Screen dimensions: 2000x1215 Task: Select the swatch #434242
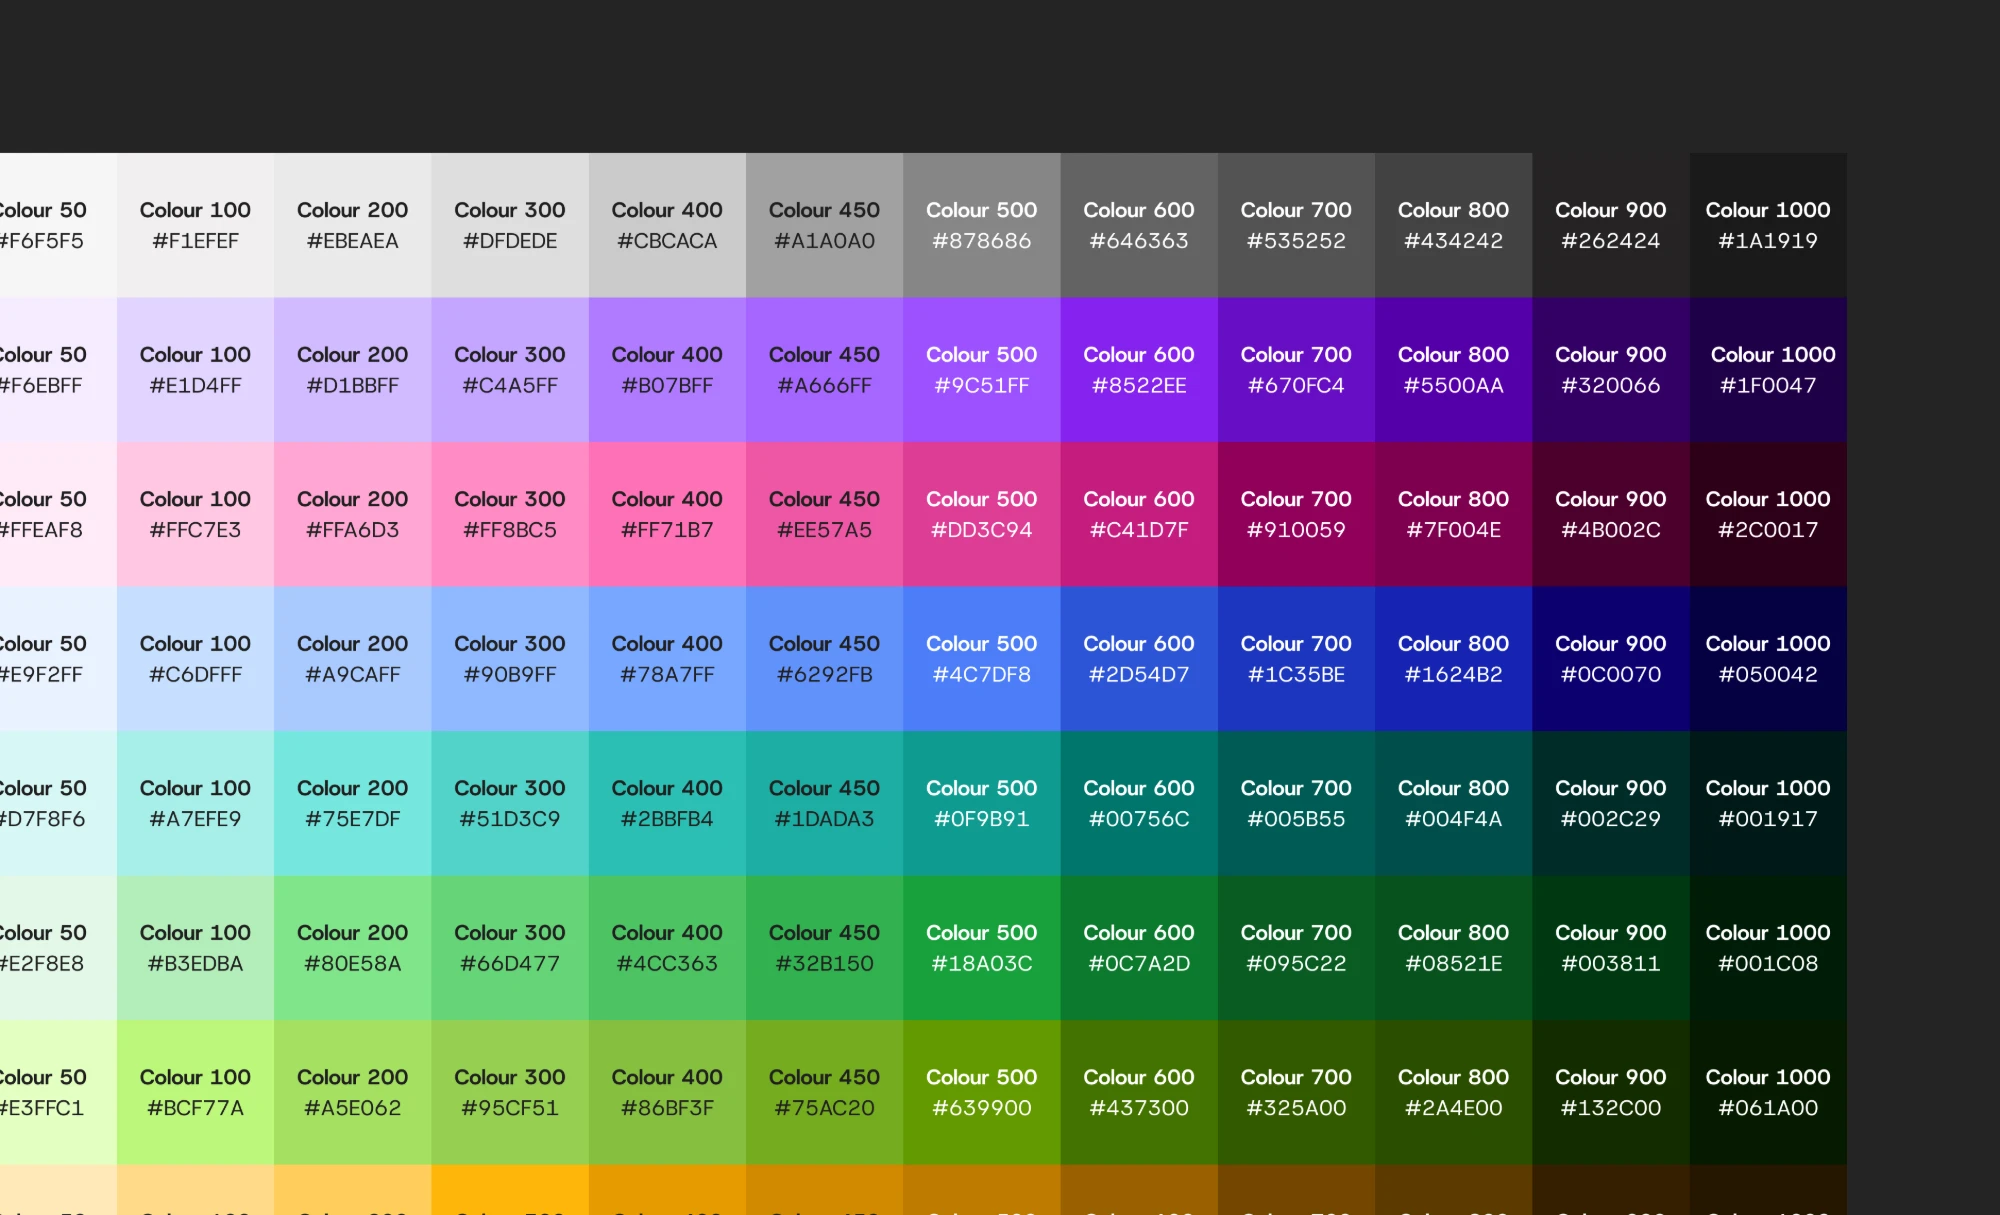pos(1454,225)
